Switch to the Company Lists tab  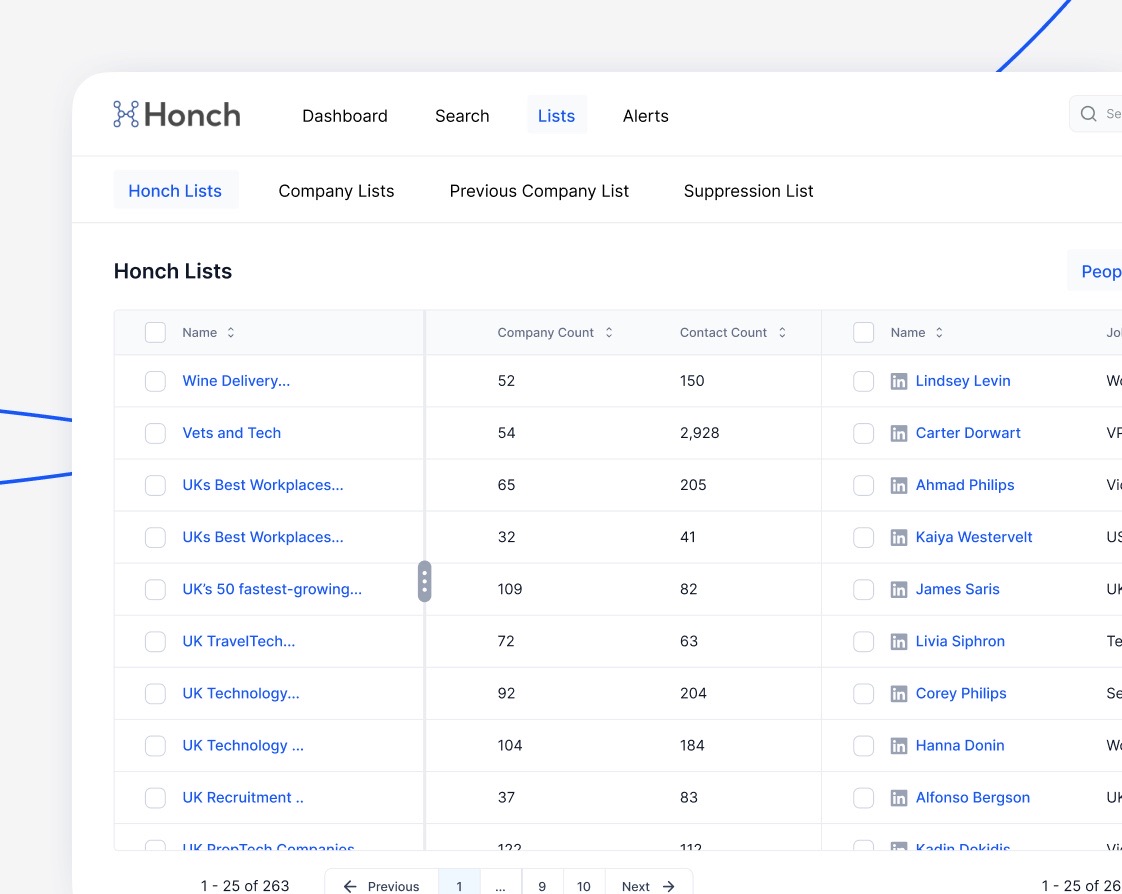(x=336, y=191)
